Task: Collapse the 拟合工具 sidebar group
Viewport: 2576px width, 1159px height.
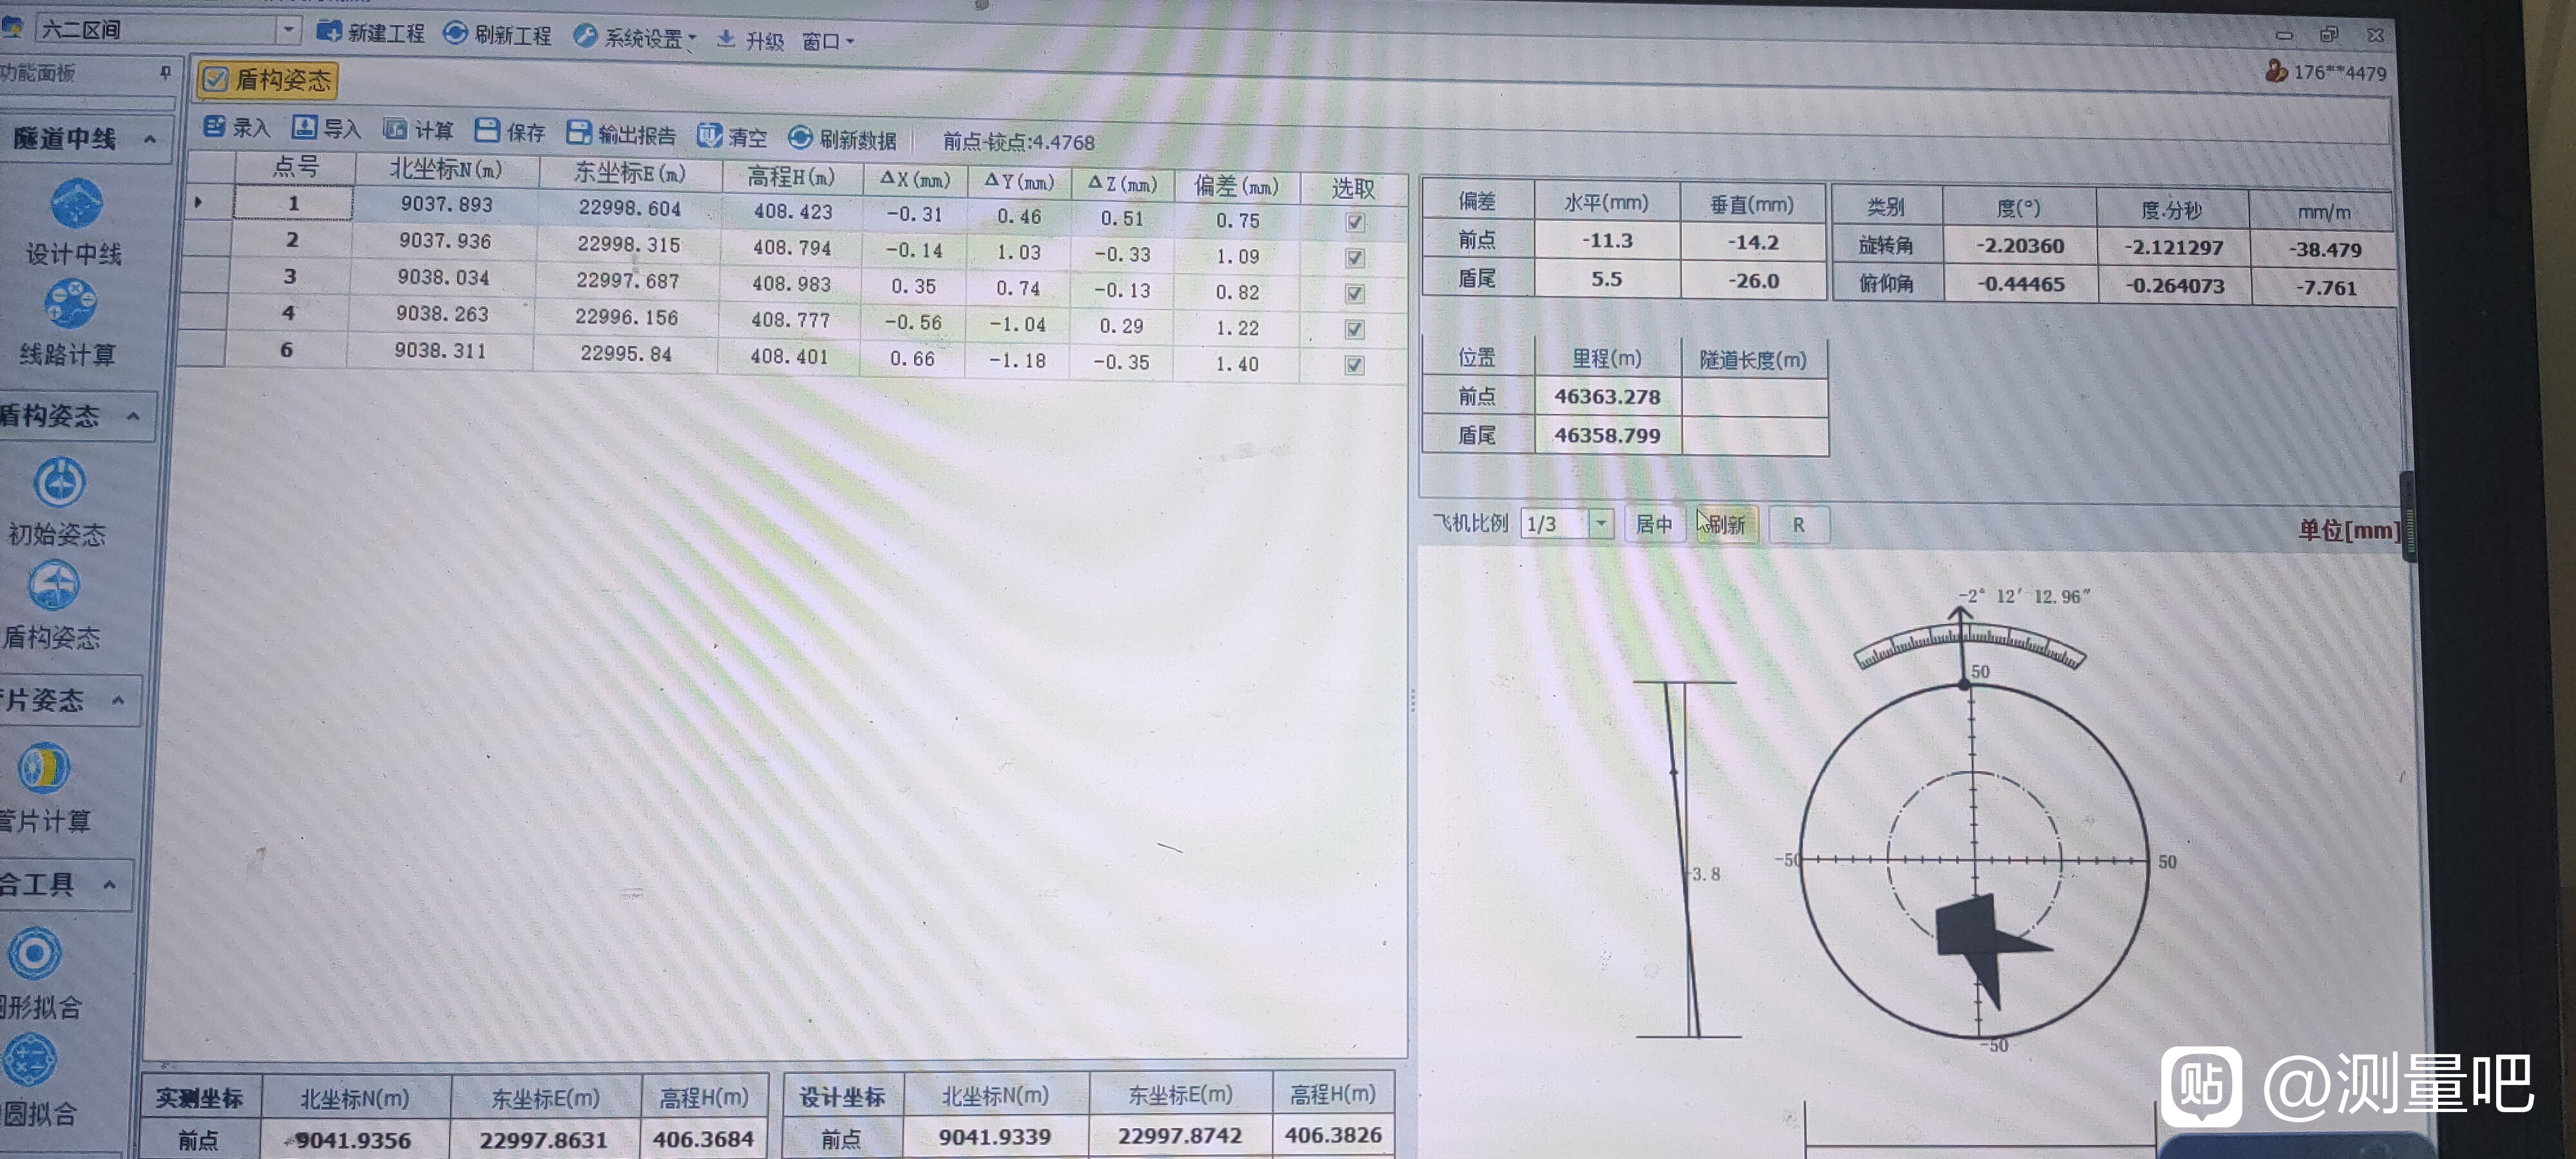Action: click(109, 884)
